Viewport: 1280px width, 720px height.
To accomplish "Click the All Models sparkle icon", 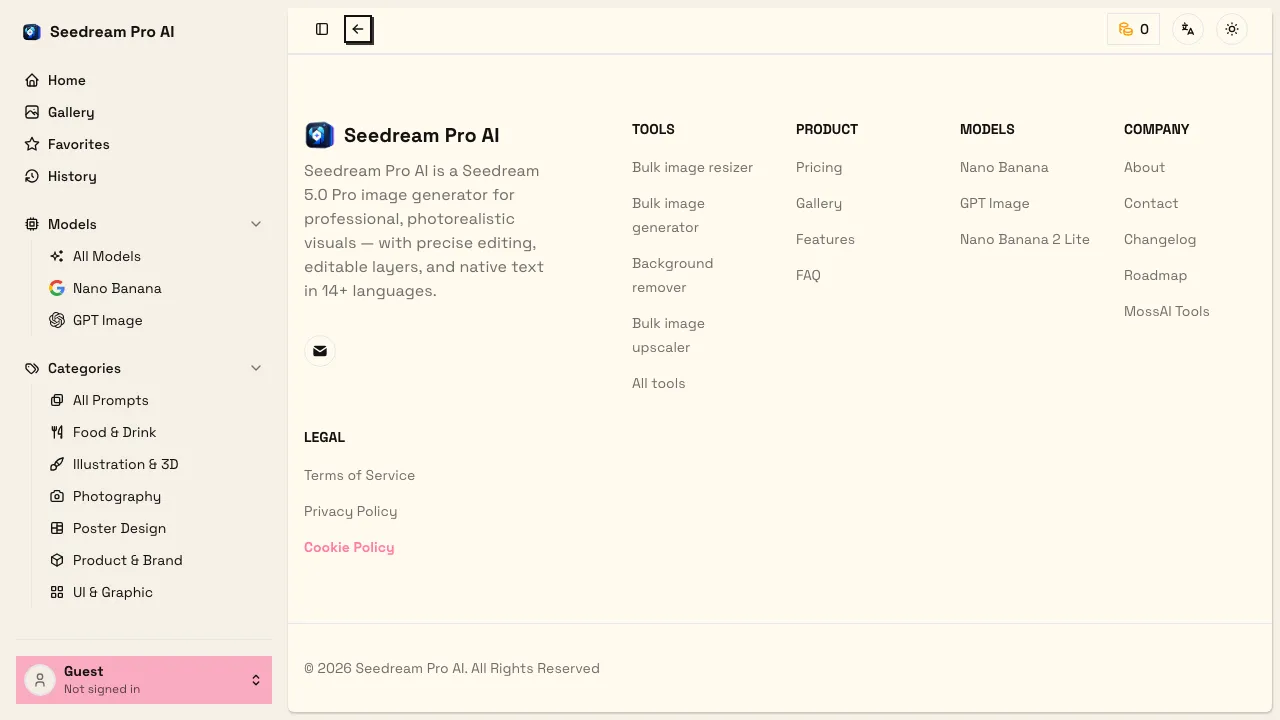I will [57, 256].
